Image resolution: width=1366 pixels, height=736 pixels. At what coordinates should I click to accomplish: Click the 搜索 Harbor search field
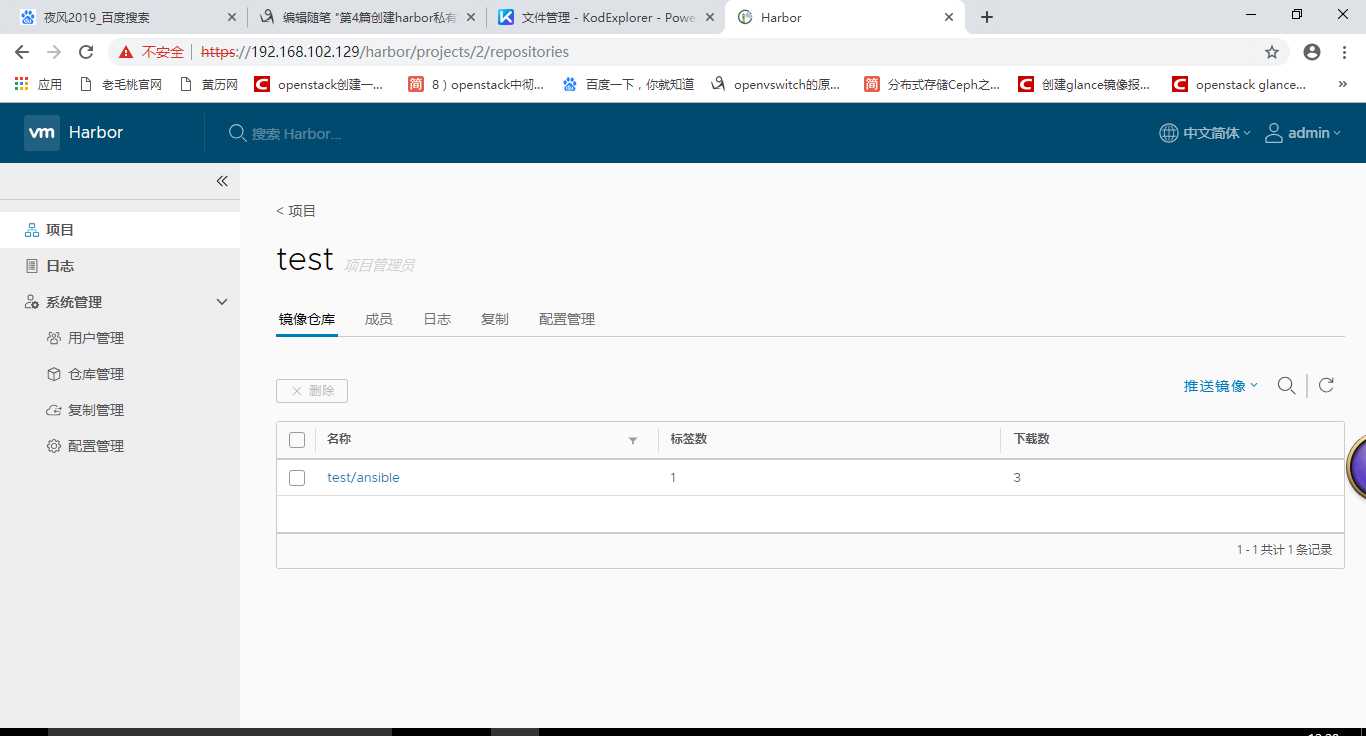(297, 133)
